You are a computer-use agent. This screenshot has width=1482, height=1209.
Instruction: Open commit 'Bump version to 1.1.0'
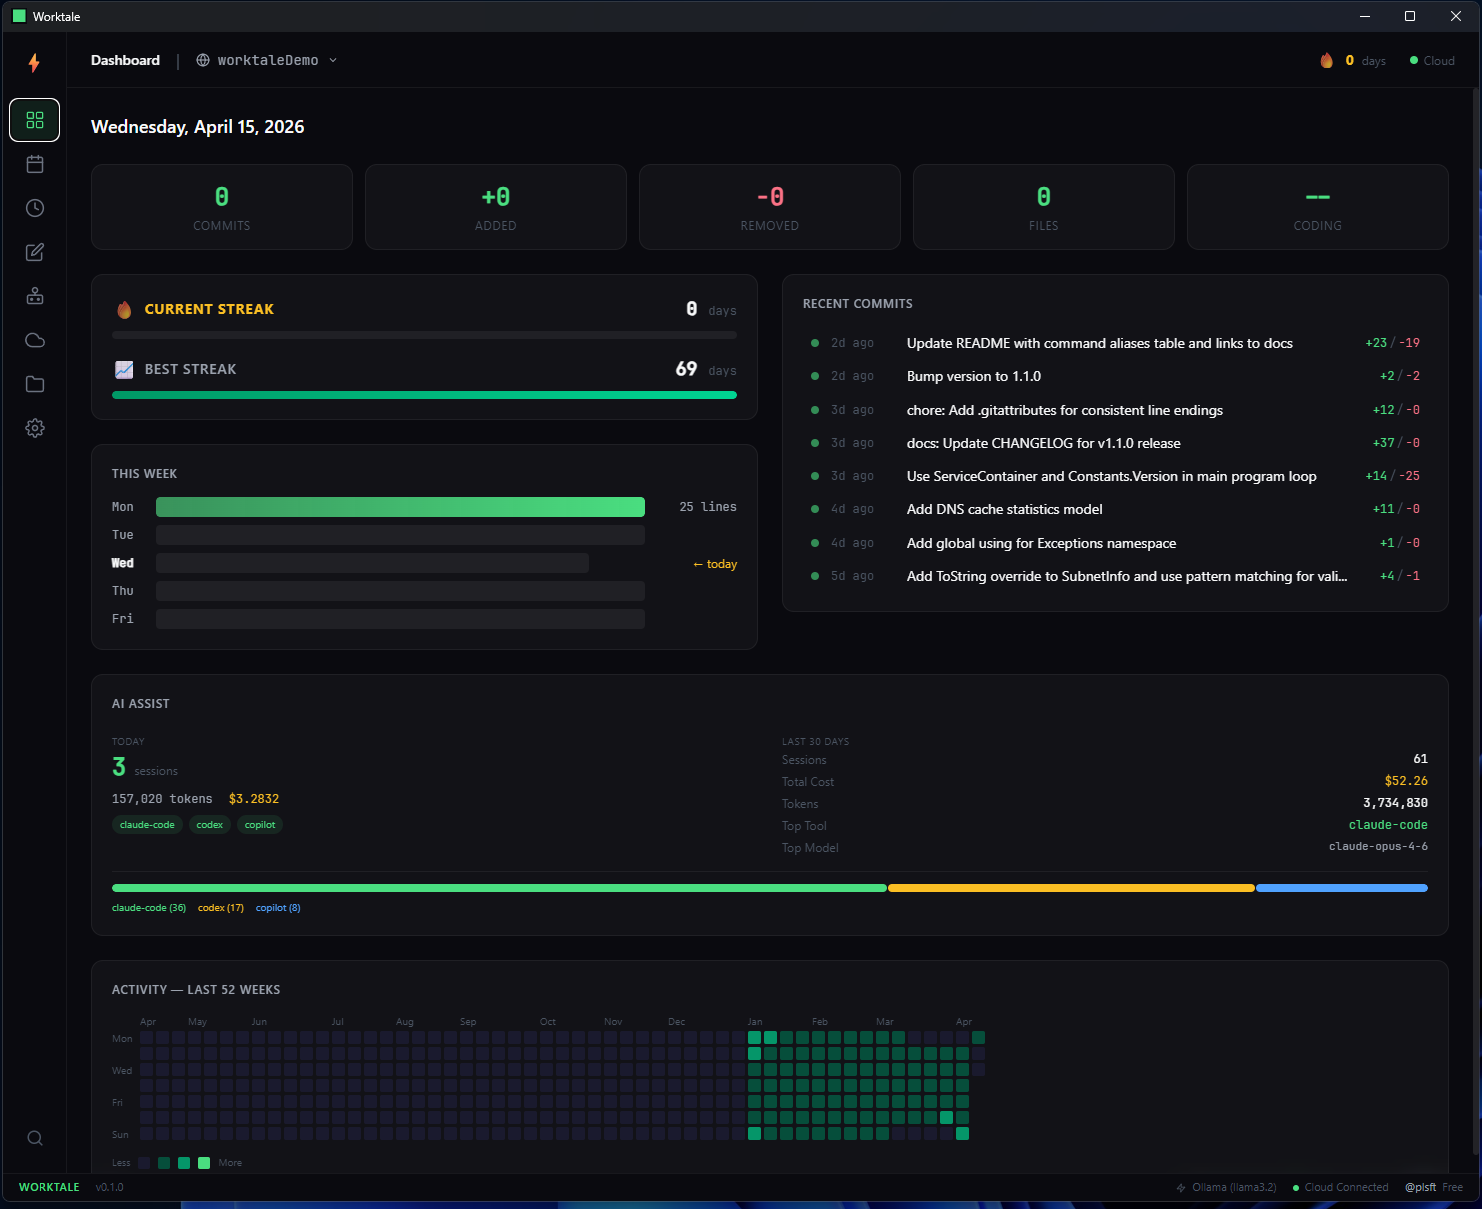973,376
